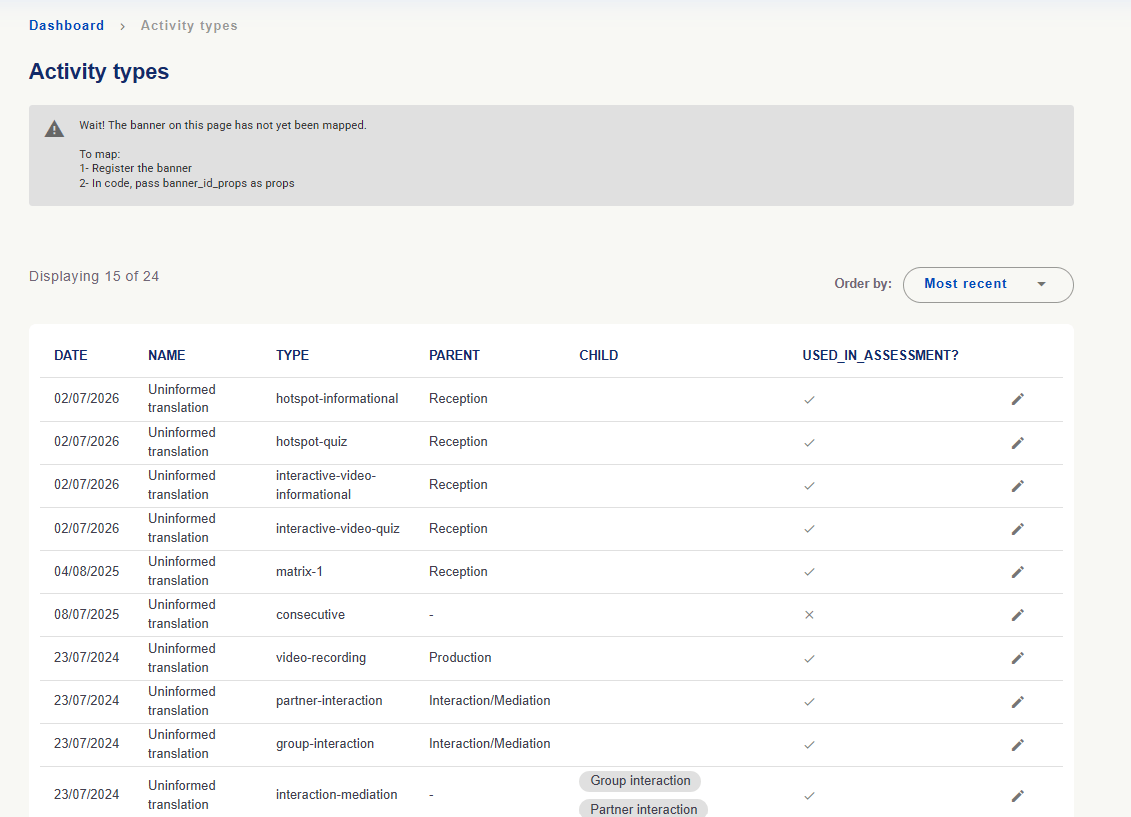Click the Production parent cell
The height and width of the screenshot is (817, 1131).
pyautogui.click(x=460, y=658)
